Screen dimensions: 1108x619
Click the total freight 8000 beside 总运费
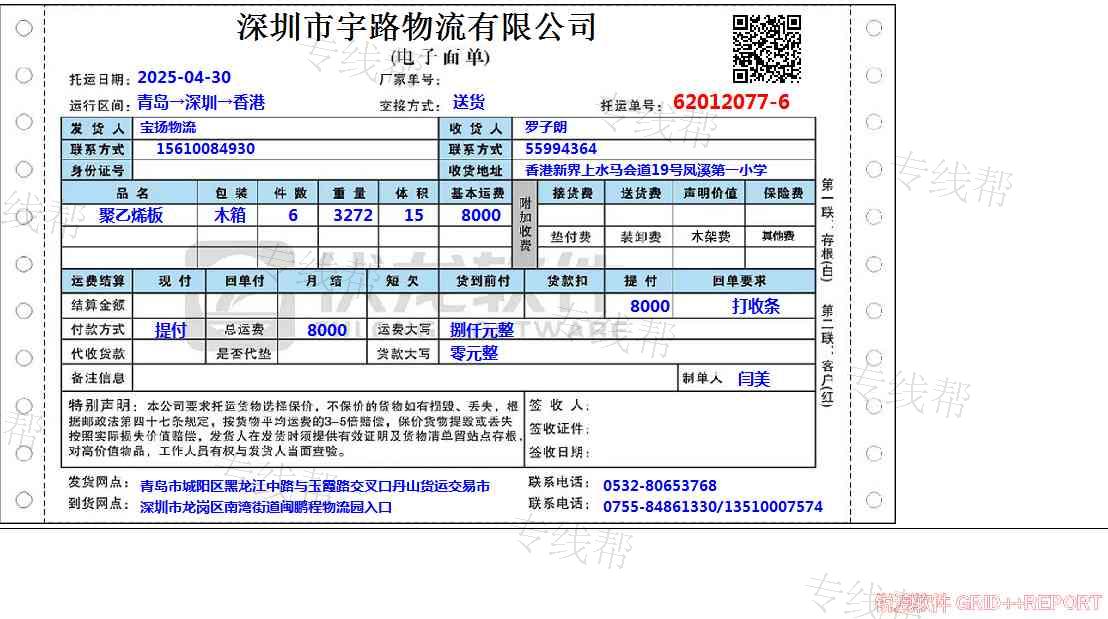coord(326,331)
